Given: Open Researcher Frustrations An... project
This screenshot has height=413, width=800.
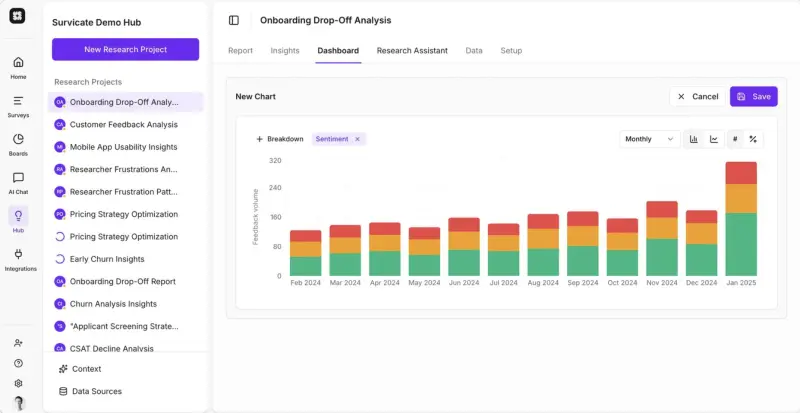Looking at the screenshot, I should click(126, 169).
